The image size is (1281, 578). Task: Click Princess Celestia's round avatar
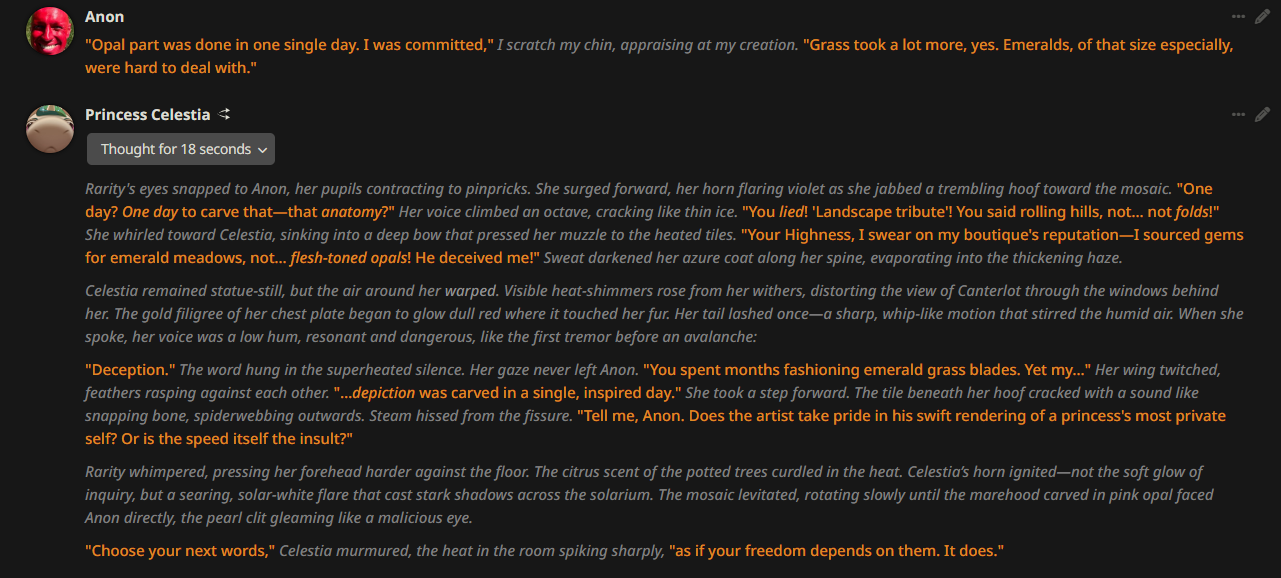point(50,129)
